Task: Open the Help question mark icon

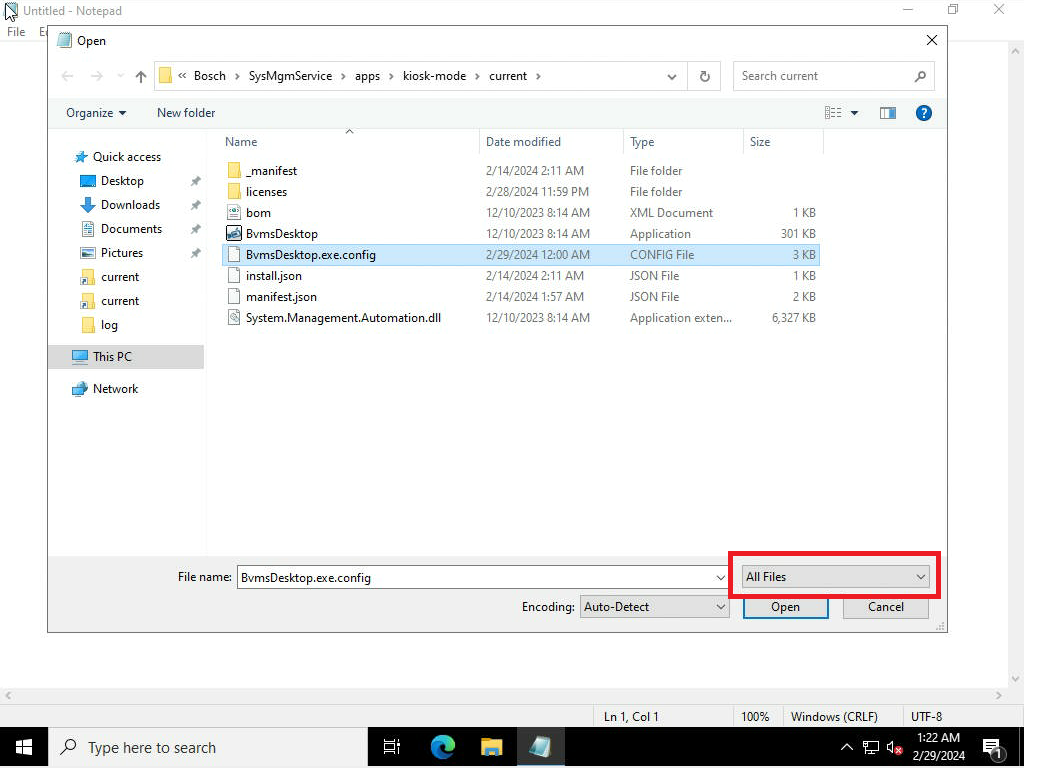Action: pos(924,113)
